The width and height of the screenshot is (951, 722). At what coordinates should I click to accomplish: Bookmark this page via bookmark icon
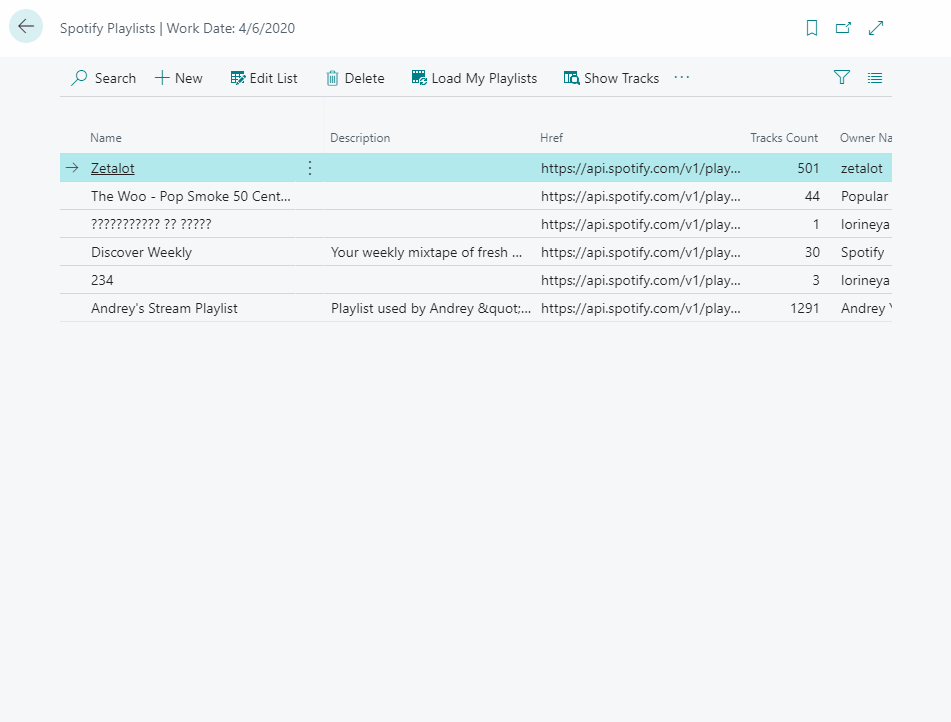coord(812,28)
